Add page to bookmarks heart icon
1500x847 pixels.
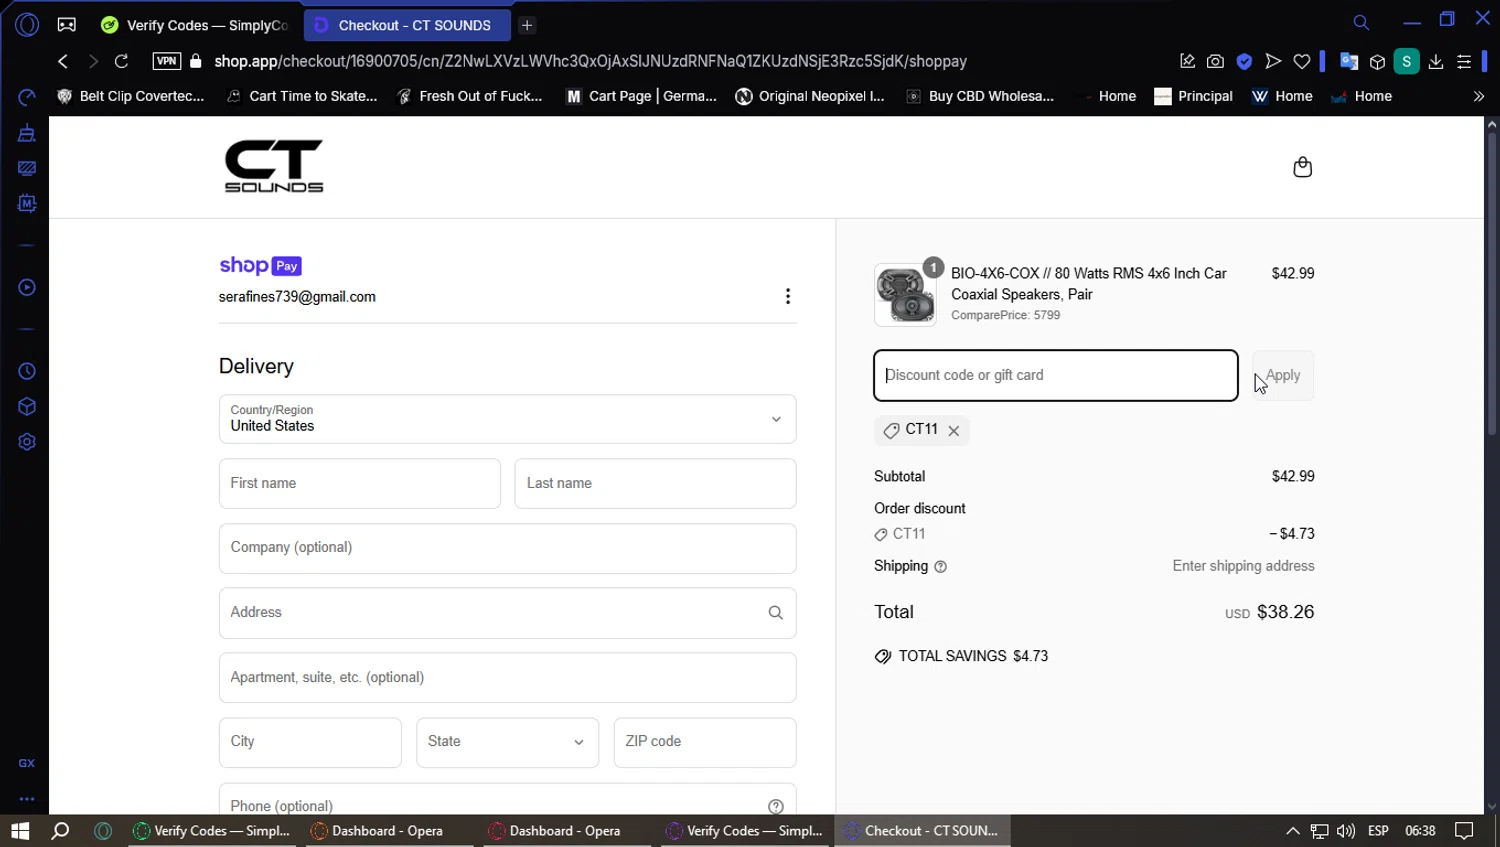pos(1302,61)
